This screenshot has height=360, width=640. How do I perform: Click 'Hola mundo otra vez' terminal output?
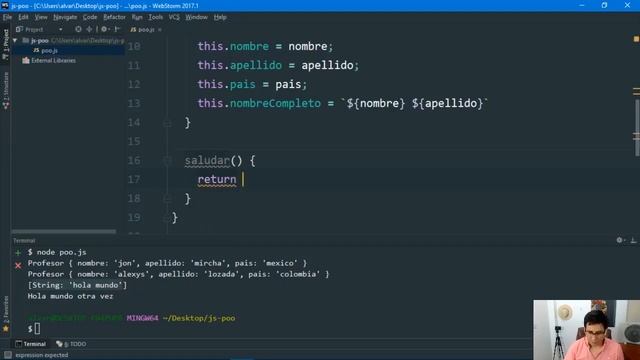point(71,296)
